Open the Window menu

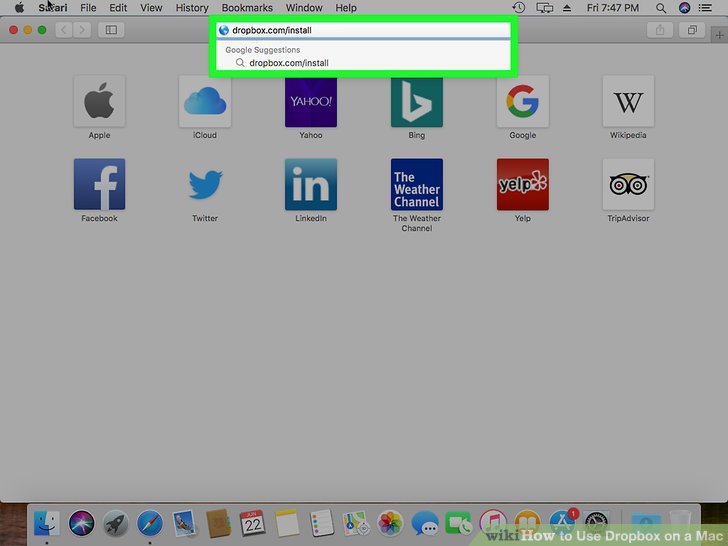pyautogui.click(x=304, y=8)
